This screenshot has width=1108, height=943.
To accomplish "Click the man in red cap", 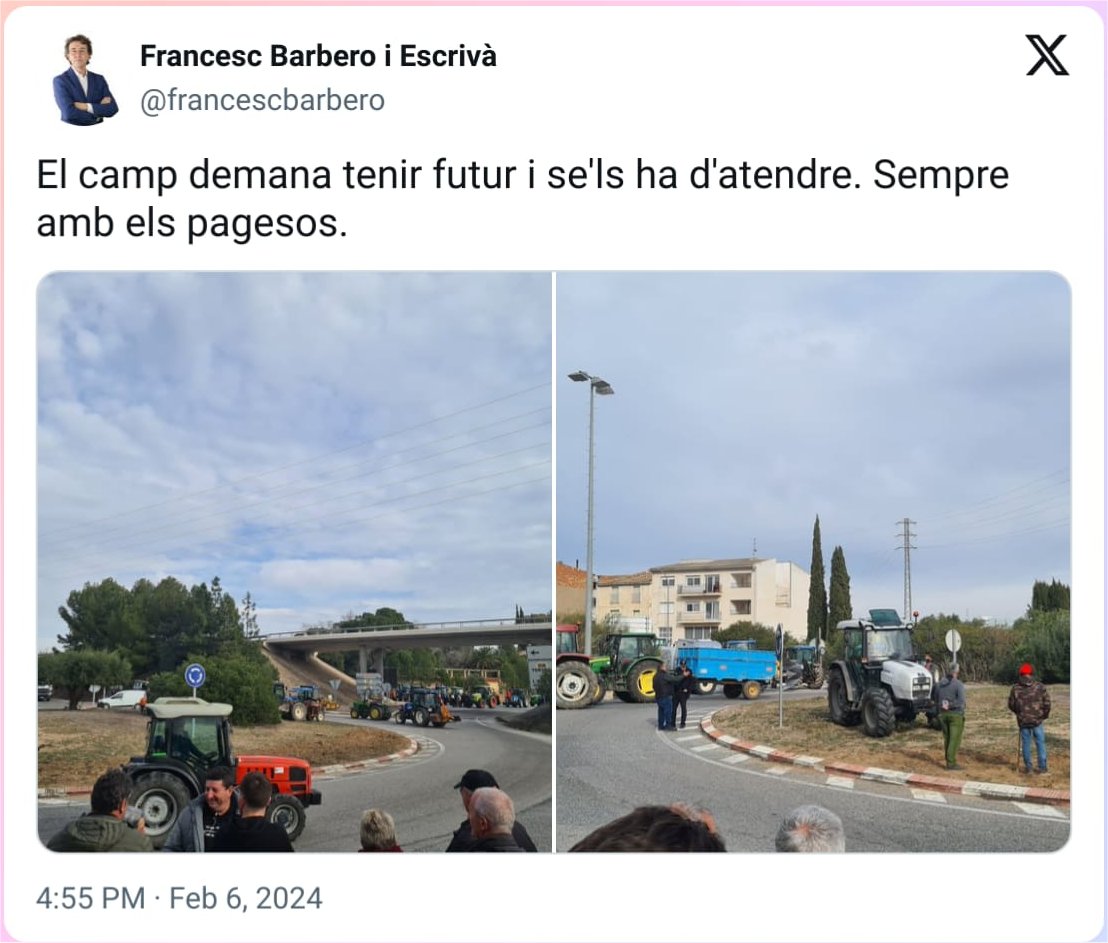I will [1030, 718].
